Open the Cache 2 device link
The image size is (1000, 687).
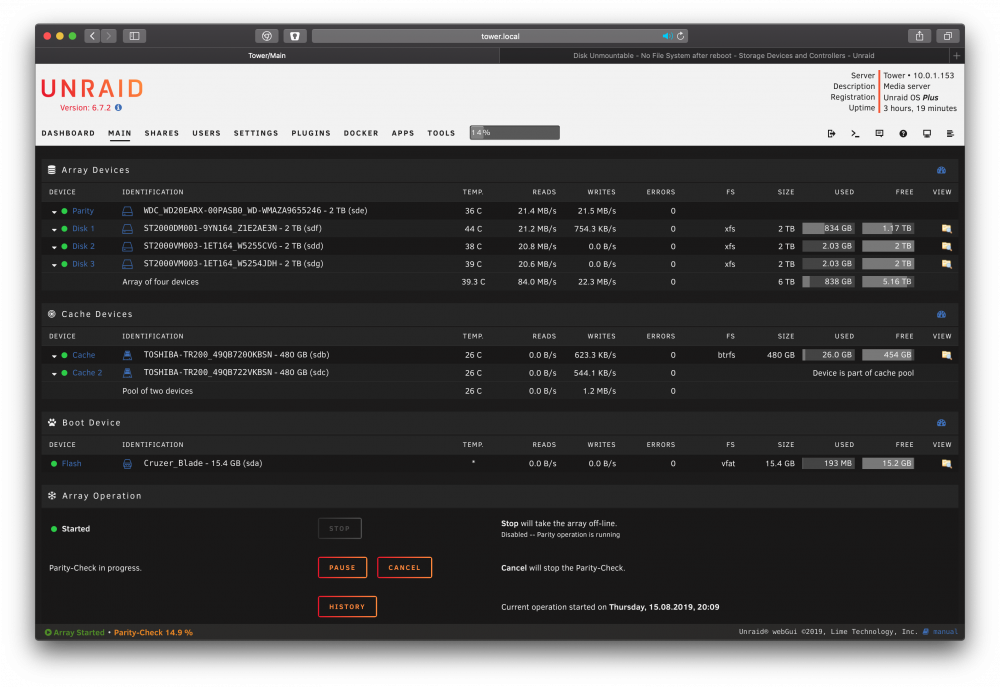click(87, 373)
